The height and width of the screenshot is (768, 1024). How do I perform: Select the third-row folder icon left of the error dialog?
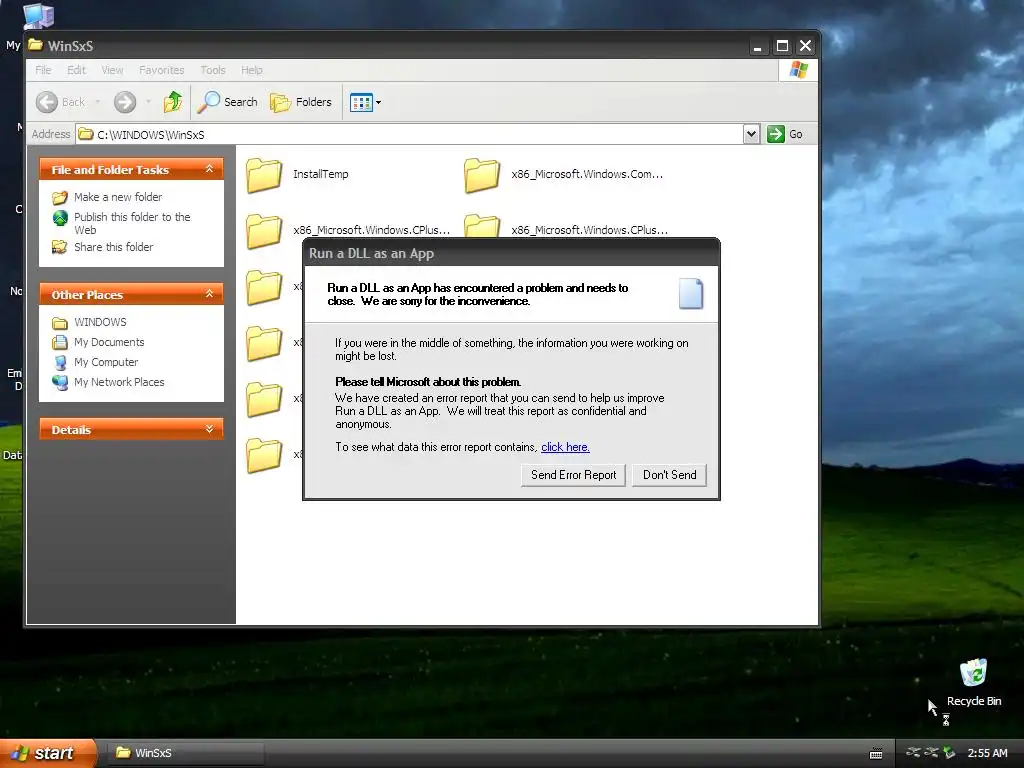(x=264, y=287)
